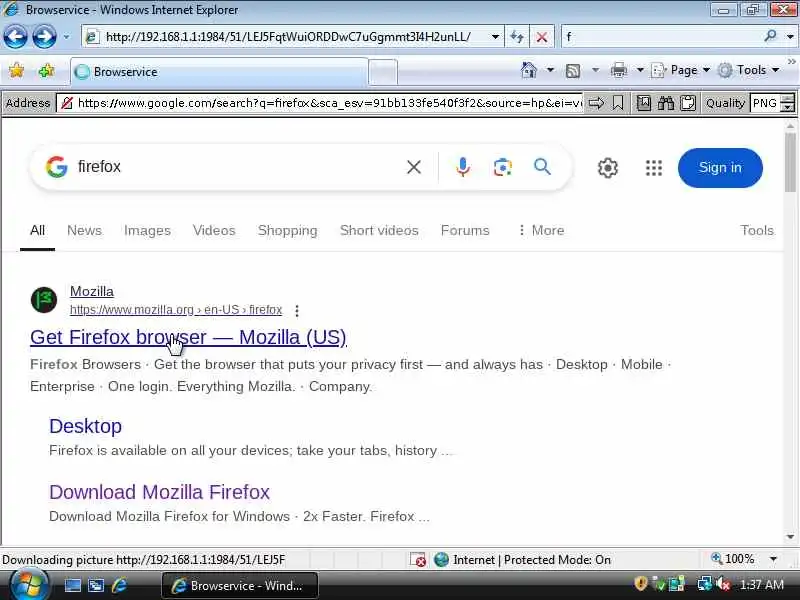800x600 pixels.
Task: Click the Sign in button
Action: tap(720, 168)
